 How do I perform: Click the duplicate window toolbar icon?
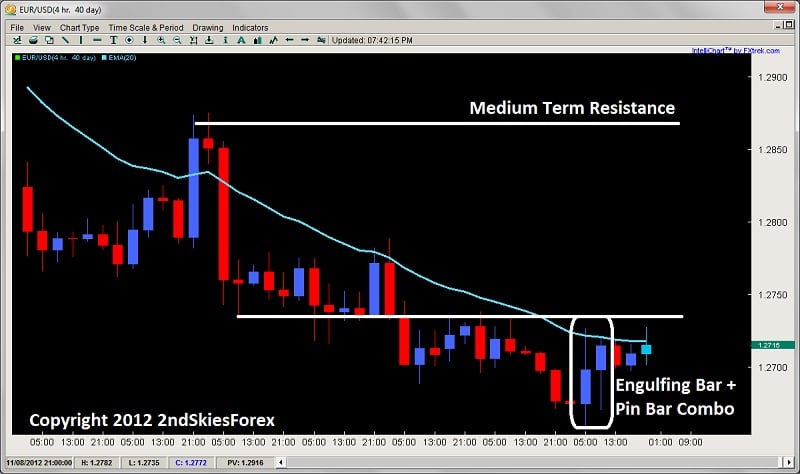click(49, 40)
